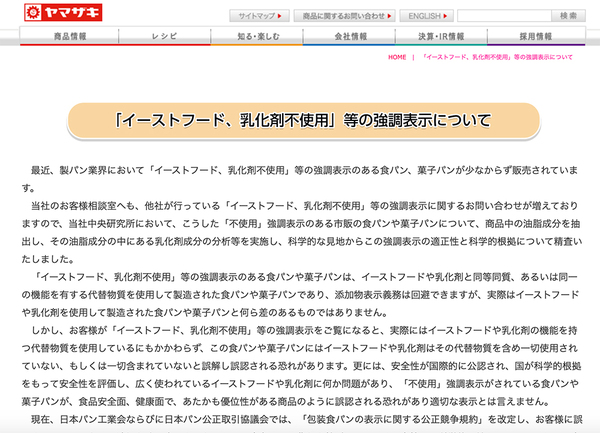Switch to the ENGLISH site
600x433 pixels.
426,16
